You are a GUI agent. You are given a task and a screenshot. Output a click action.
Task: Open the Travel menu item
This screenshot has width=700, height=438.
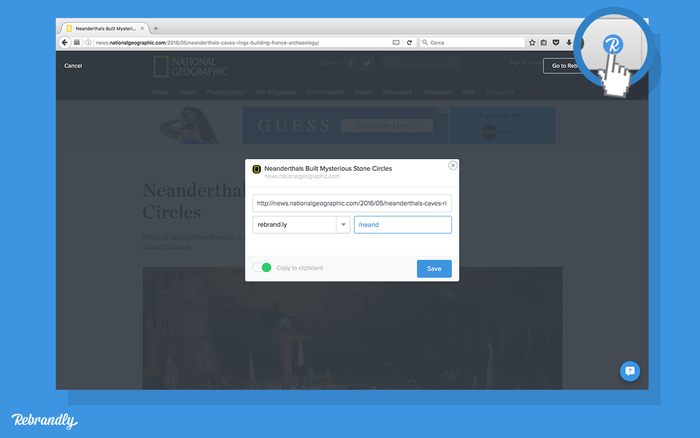click(x=363, y=92)
